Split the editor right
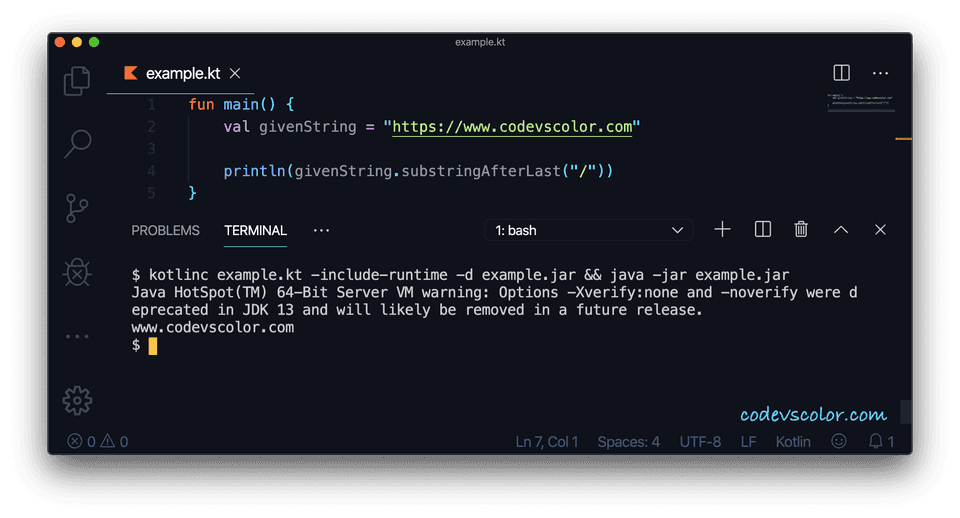This screenshot has width=960, height=518. [x=841, y=73]
